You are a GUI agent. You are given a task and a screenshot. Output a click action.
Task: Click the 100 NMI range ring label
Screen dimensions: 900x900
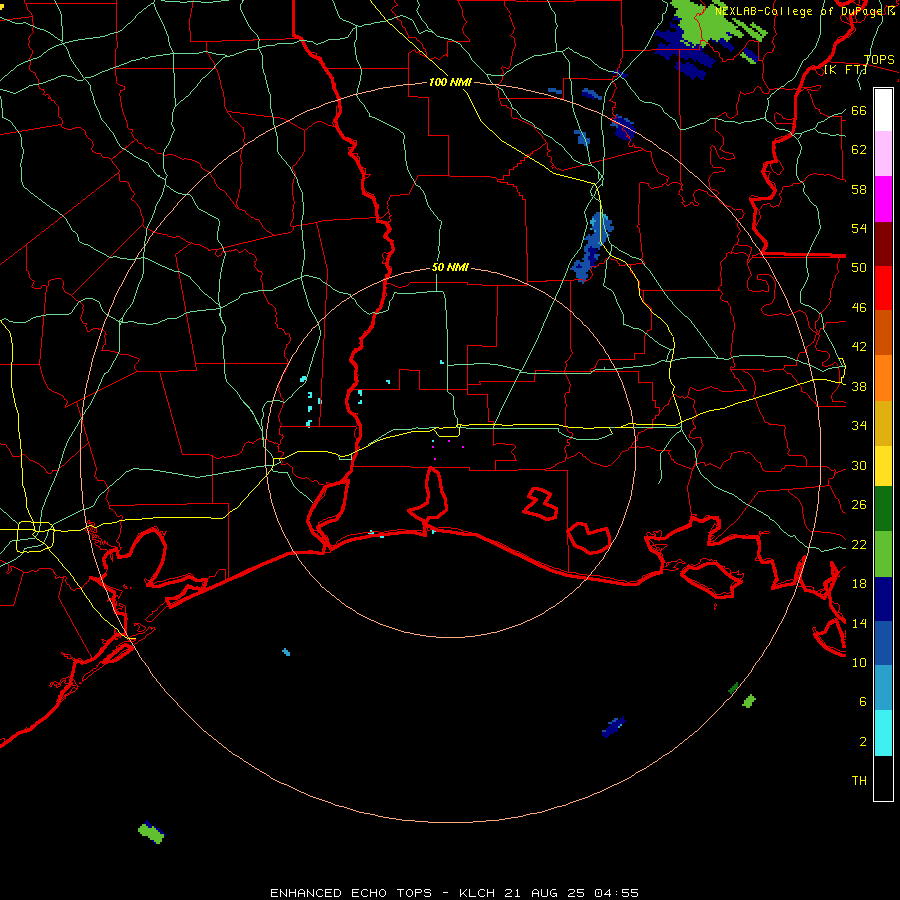click(450, 82)
